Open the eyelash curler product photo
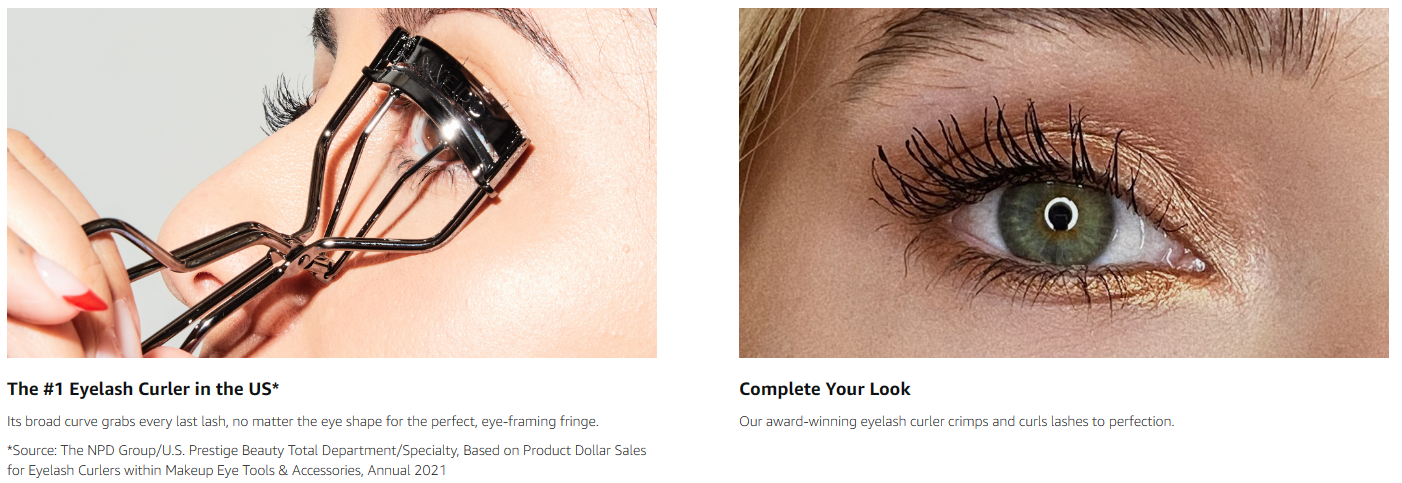 332,183
